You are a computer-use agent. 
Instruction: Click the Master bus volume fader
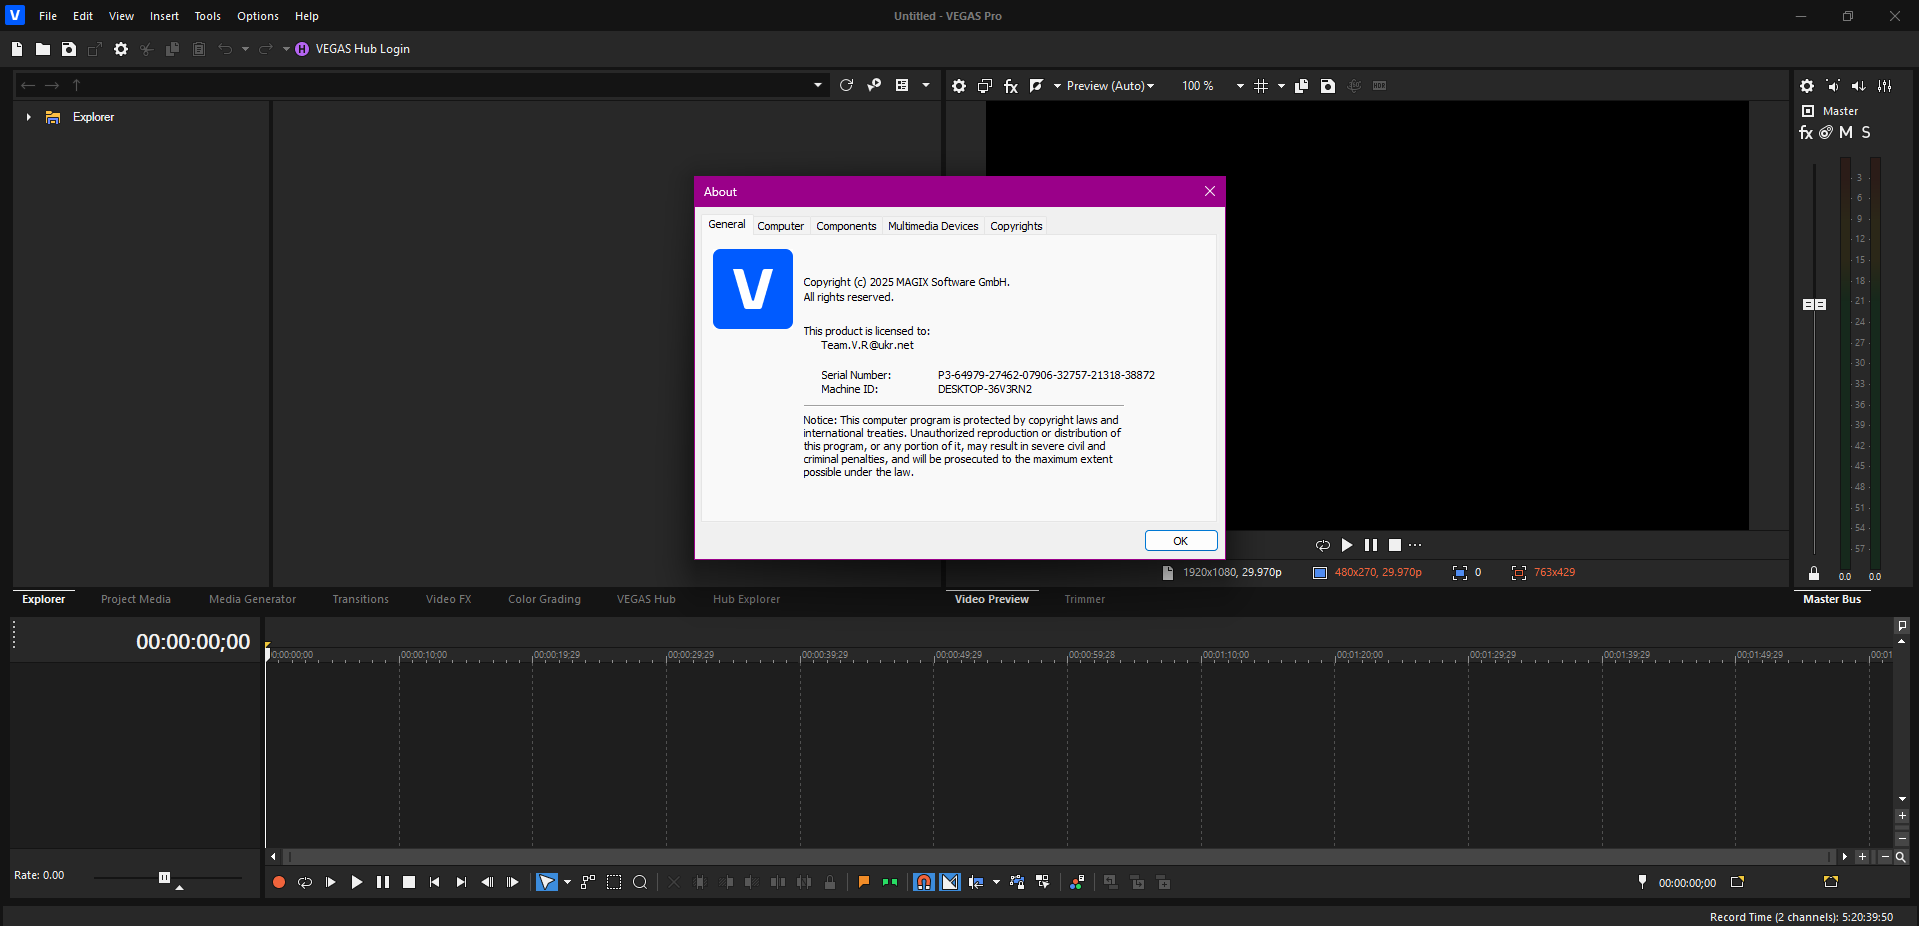click(1814, 304)
